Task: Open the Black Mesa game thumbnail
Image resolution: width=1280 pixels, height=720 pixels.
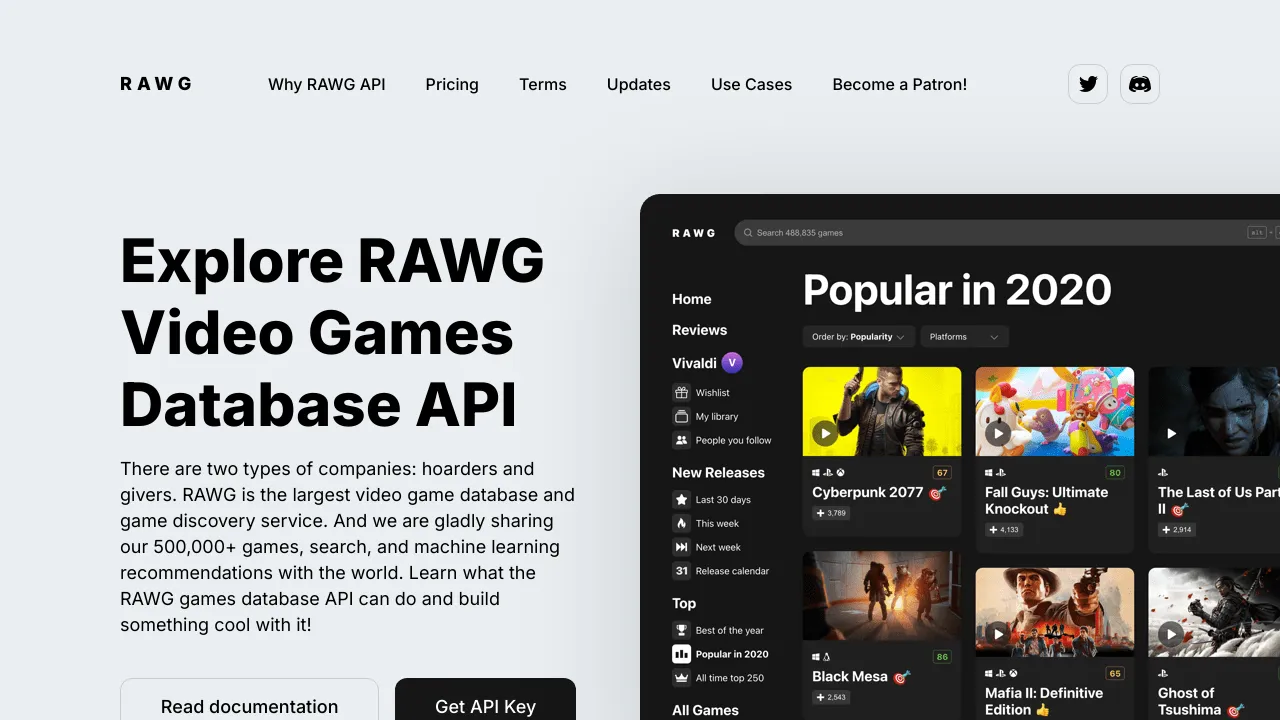Action: click(x=882, y=596)
